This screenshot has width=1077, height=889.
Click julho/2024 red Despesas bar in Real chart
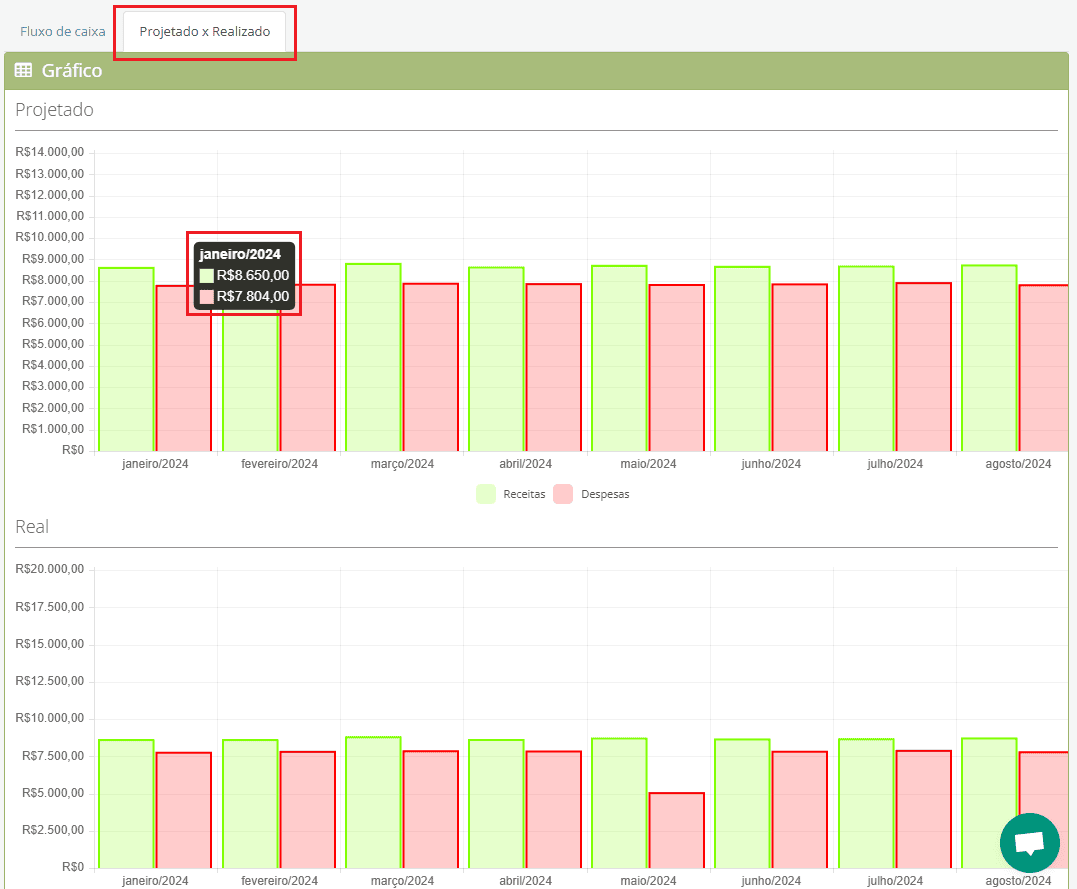[x=924, y=809]
